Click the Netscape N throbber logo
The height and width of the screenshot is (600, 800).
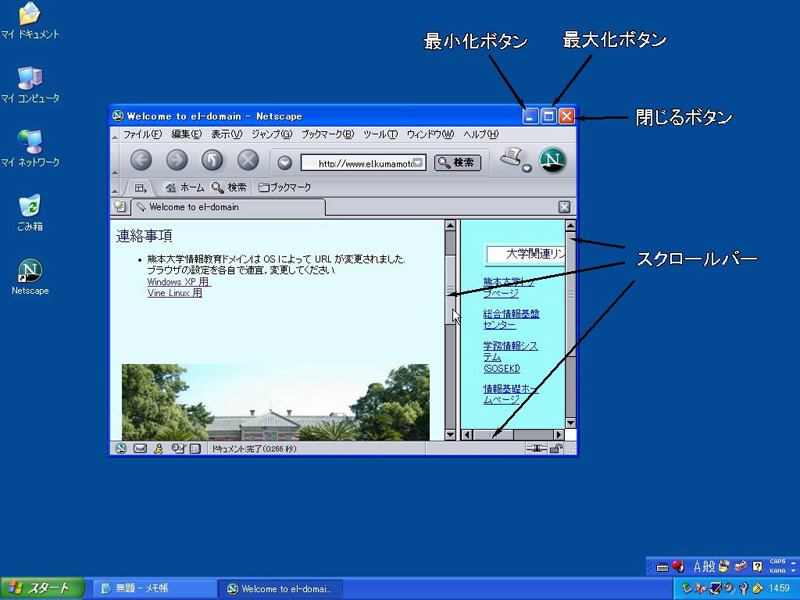tap(553, 160)
